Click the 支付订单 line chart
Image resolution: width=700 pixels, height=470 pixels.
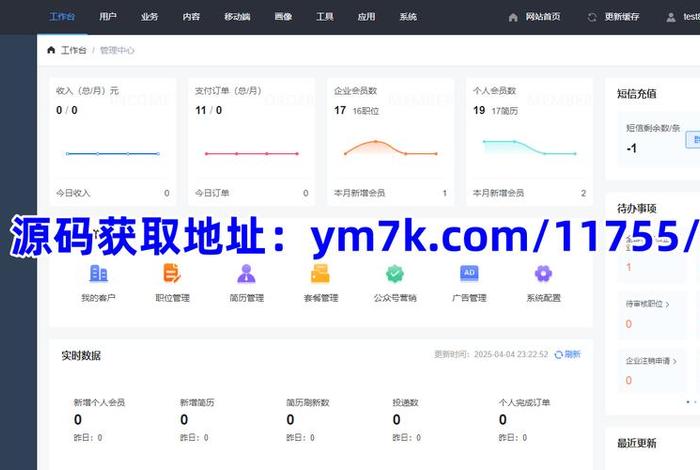click(x=251, y=154)
